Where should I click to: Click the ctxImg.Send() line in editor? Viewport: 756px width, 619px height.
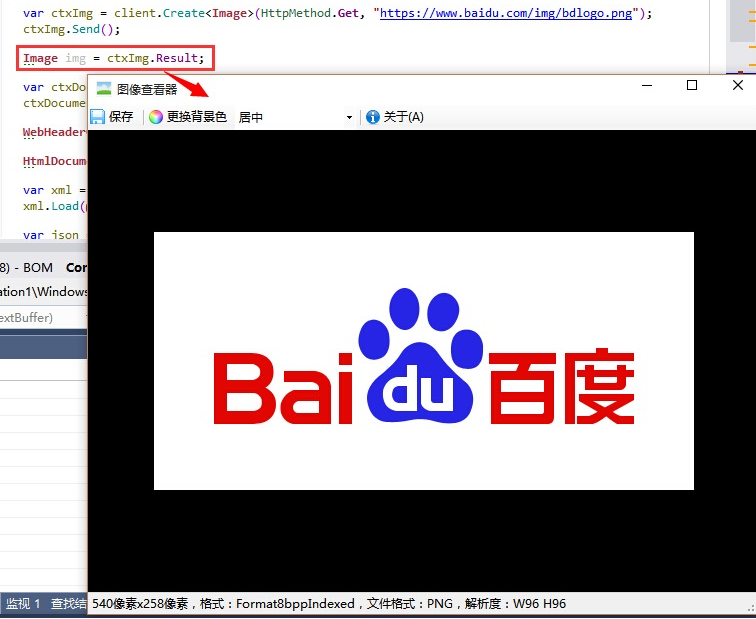(x=71, y=29)
